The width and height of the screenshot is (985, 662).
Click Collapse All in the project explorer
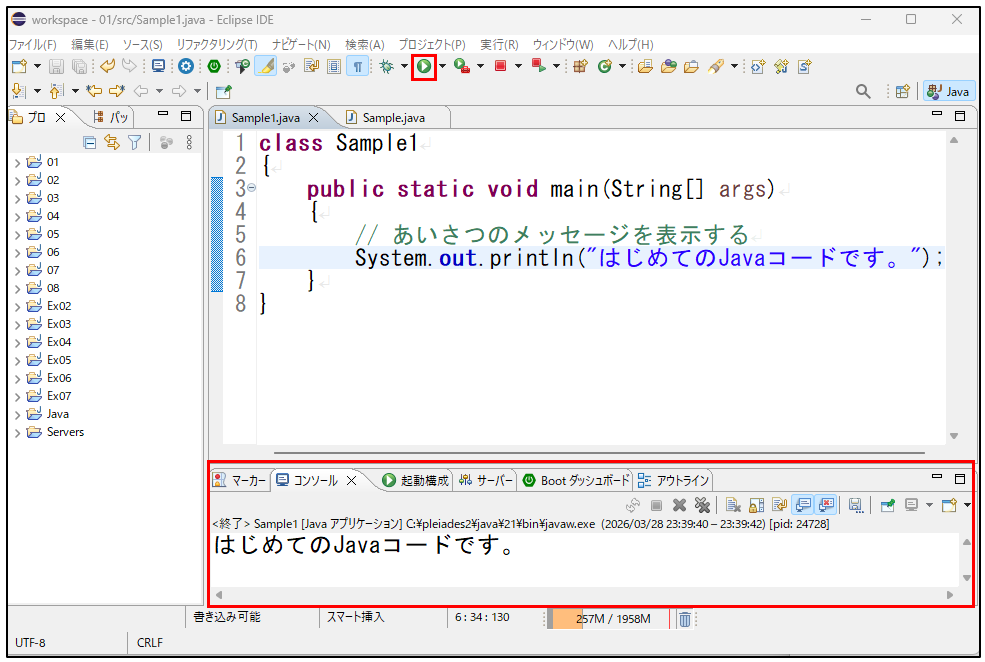[90, 143]
